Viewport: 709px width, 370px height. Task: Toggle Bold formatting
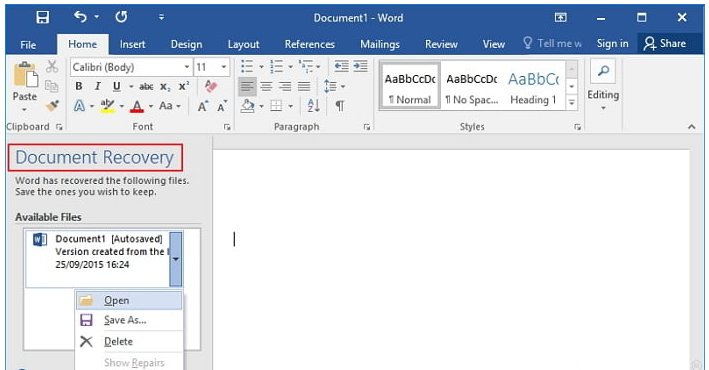[79, 86]
